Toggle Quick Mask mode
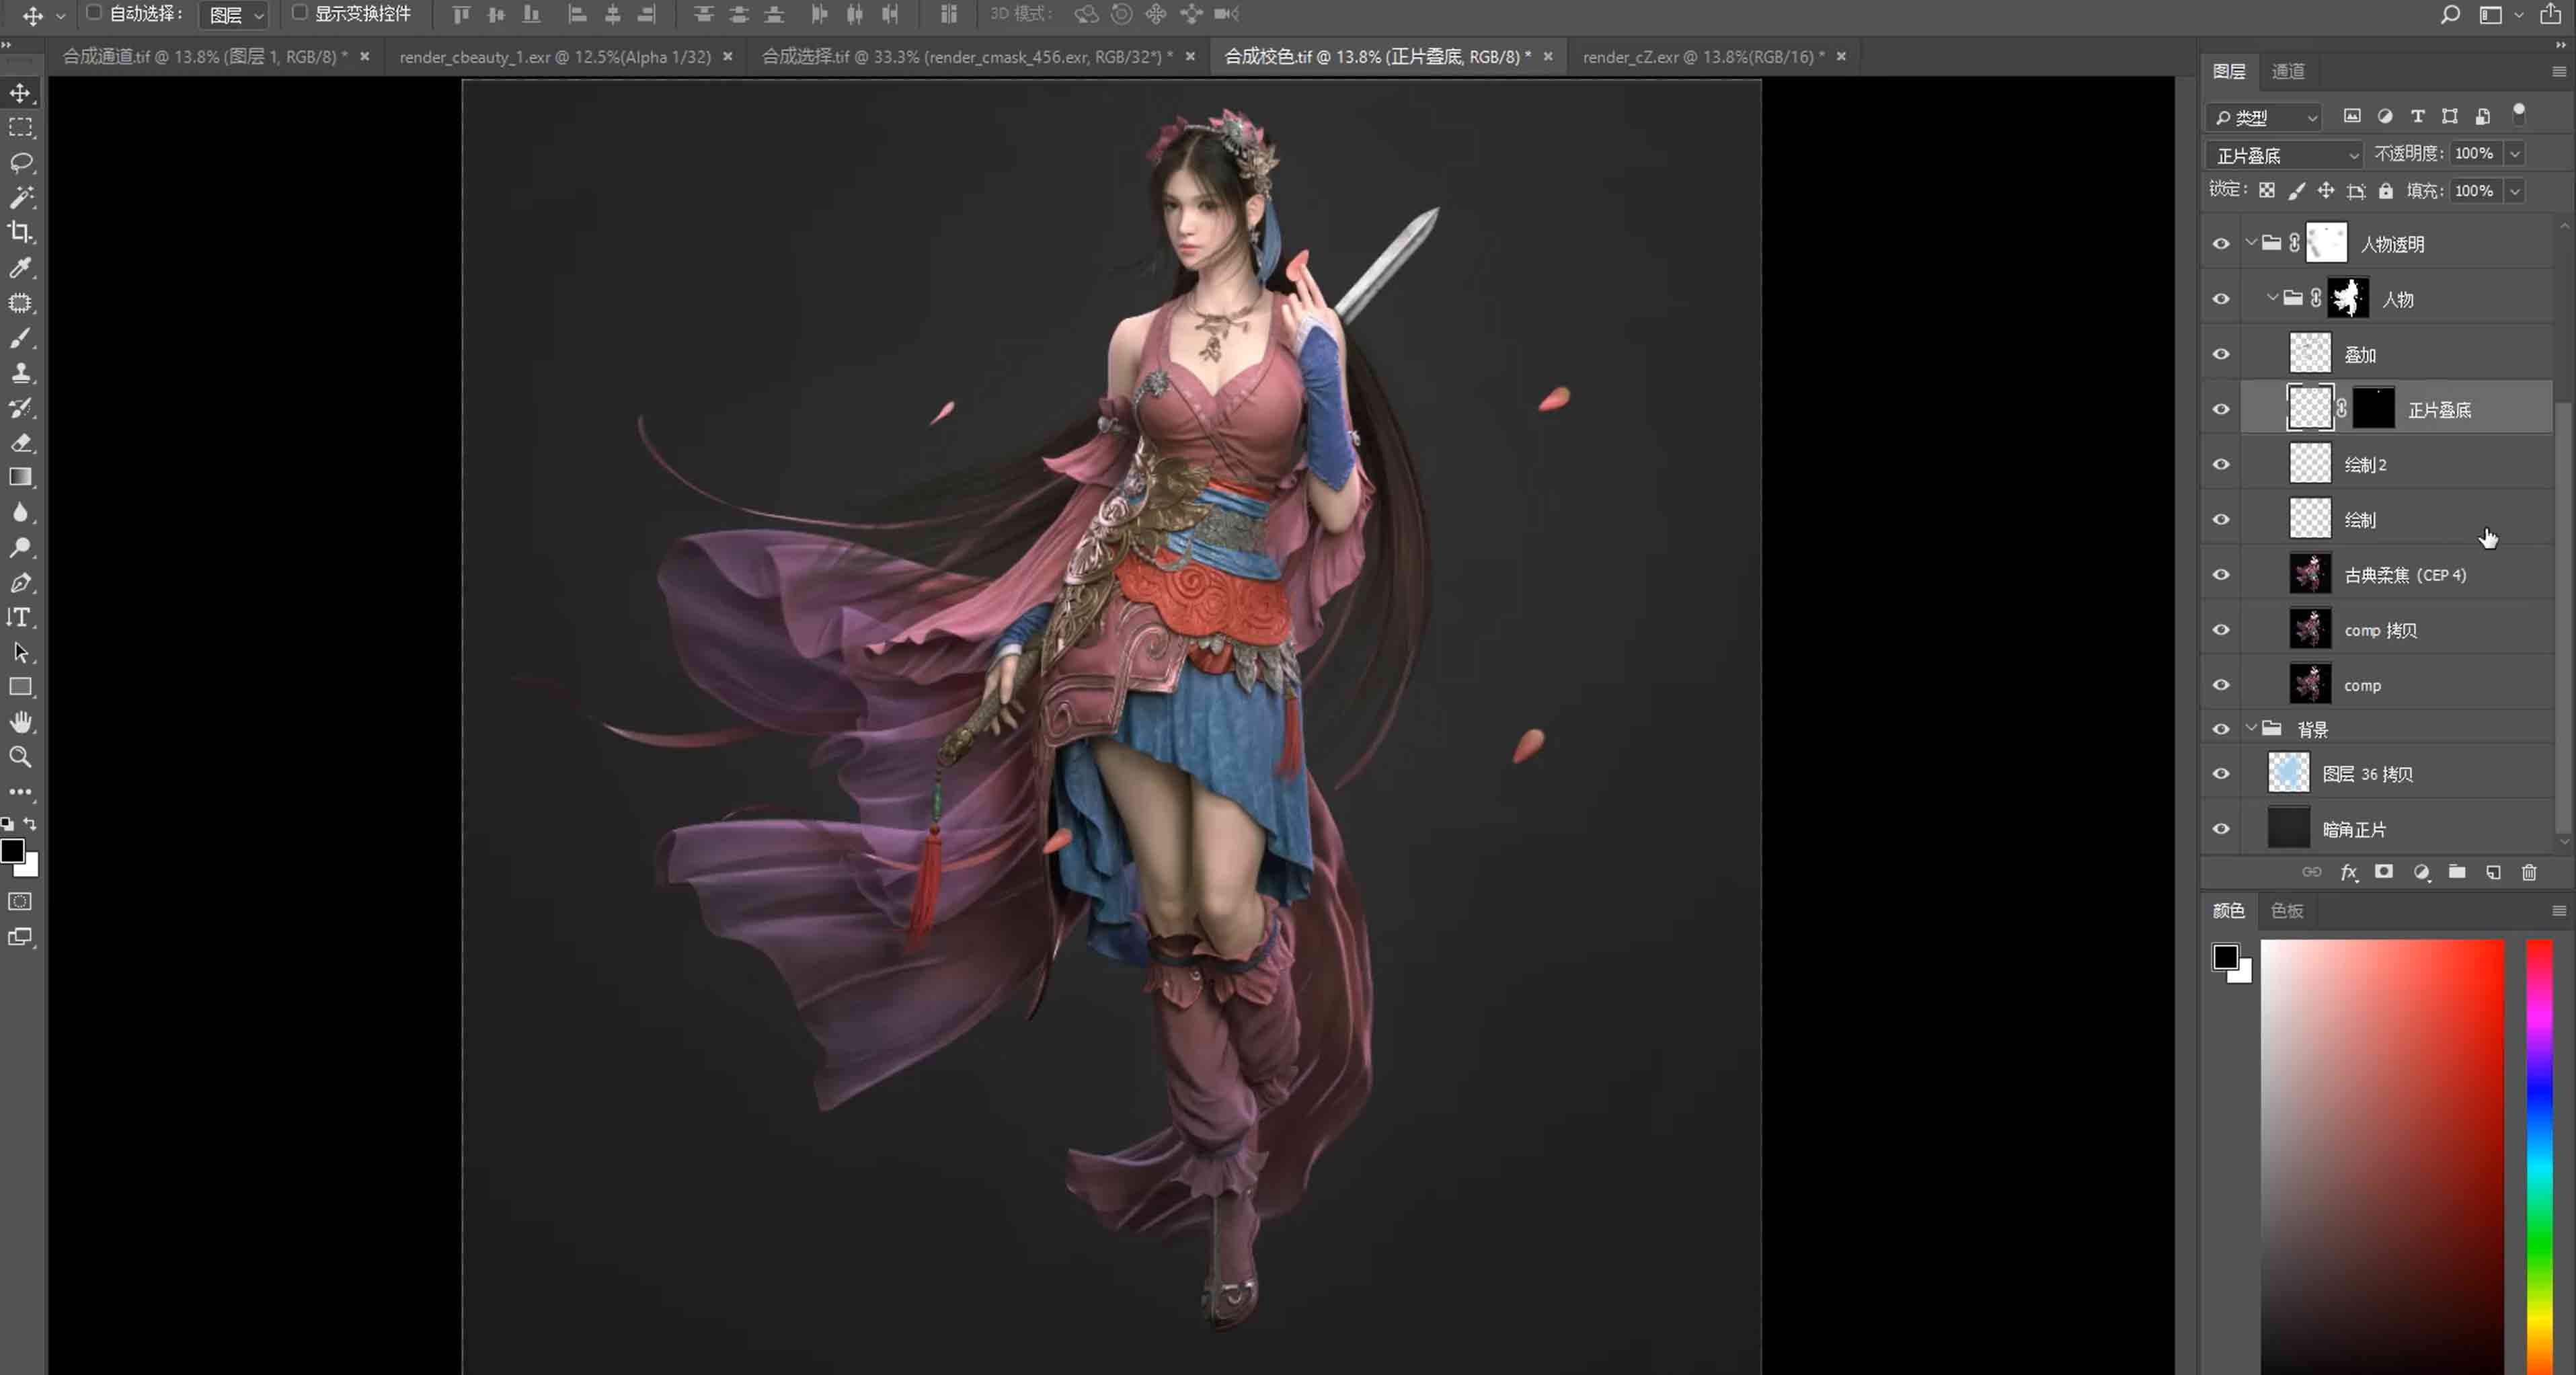Screen dimensions: 2576x1375 click(20, 902)
